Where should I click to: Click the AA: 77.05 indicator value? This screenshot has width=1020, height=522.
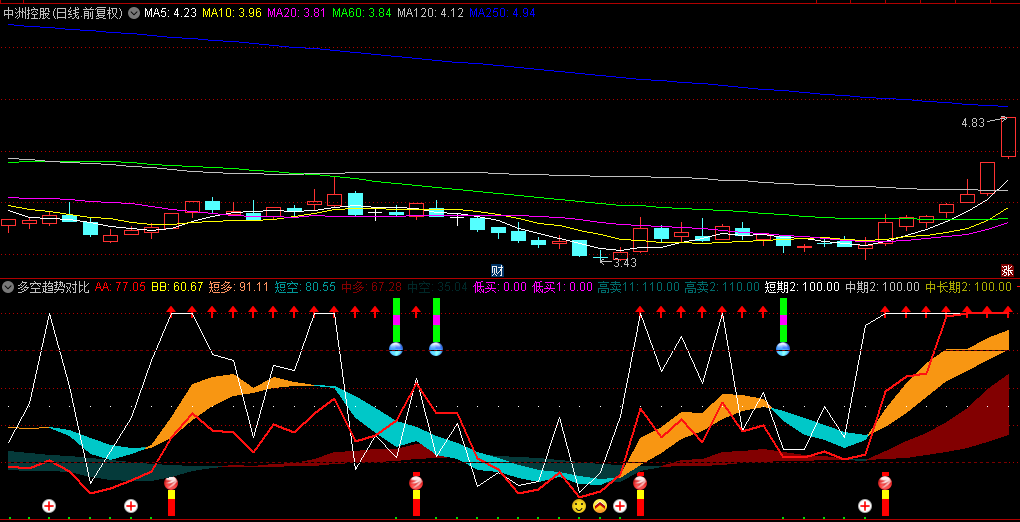(x=120, y=287)
